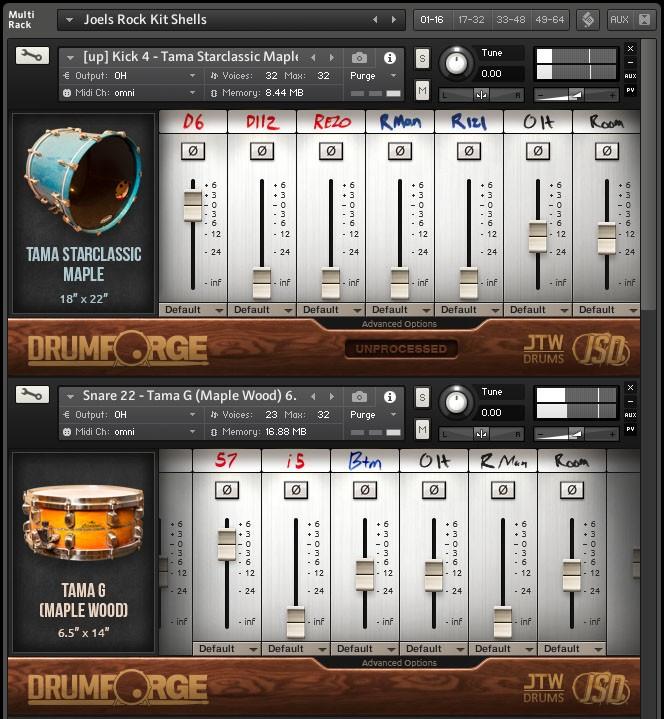
Task: Invert phase on kick D6 channel
Action: click(x=193, y=151)
